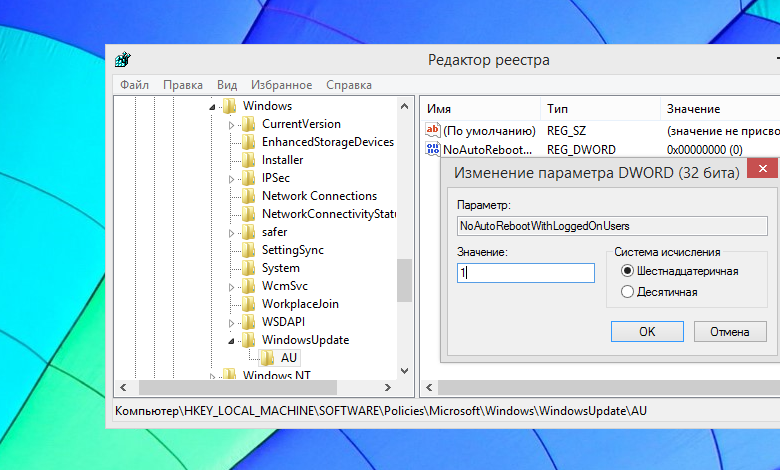Select the EnhancedStorageDevices tree label
The height and width of the screenshot is (470, 780).
coord(328,142)
